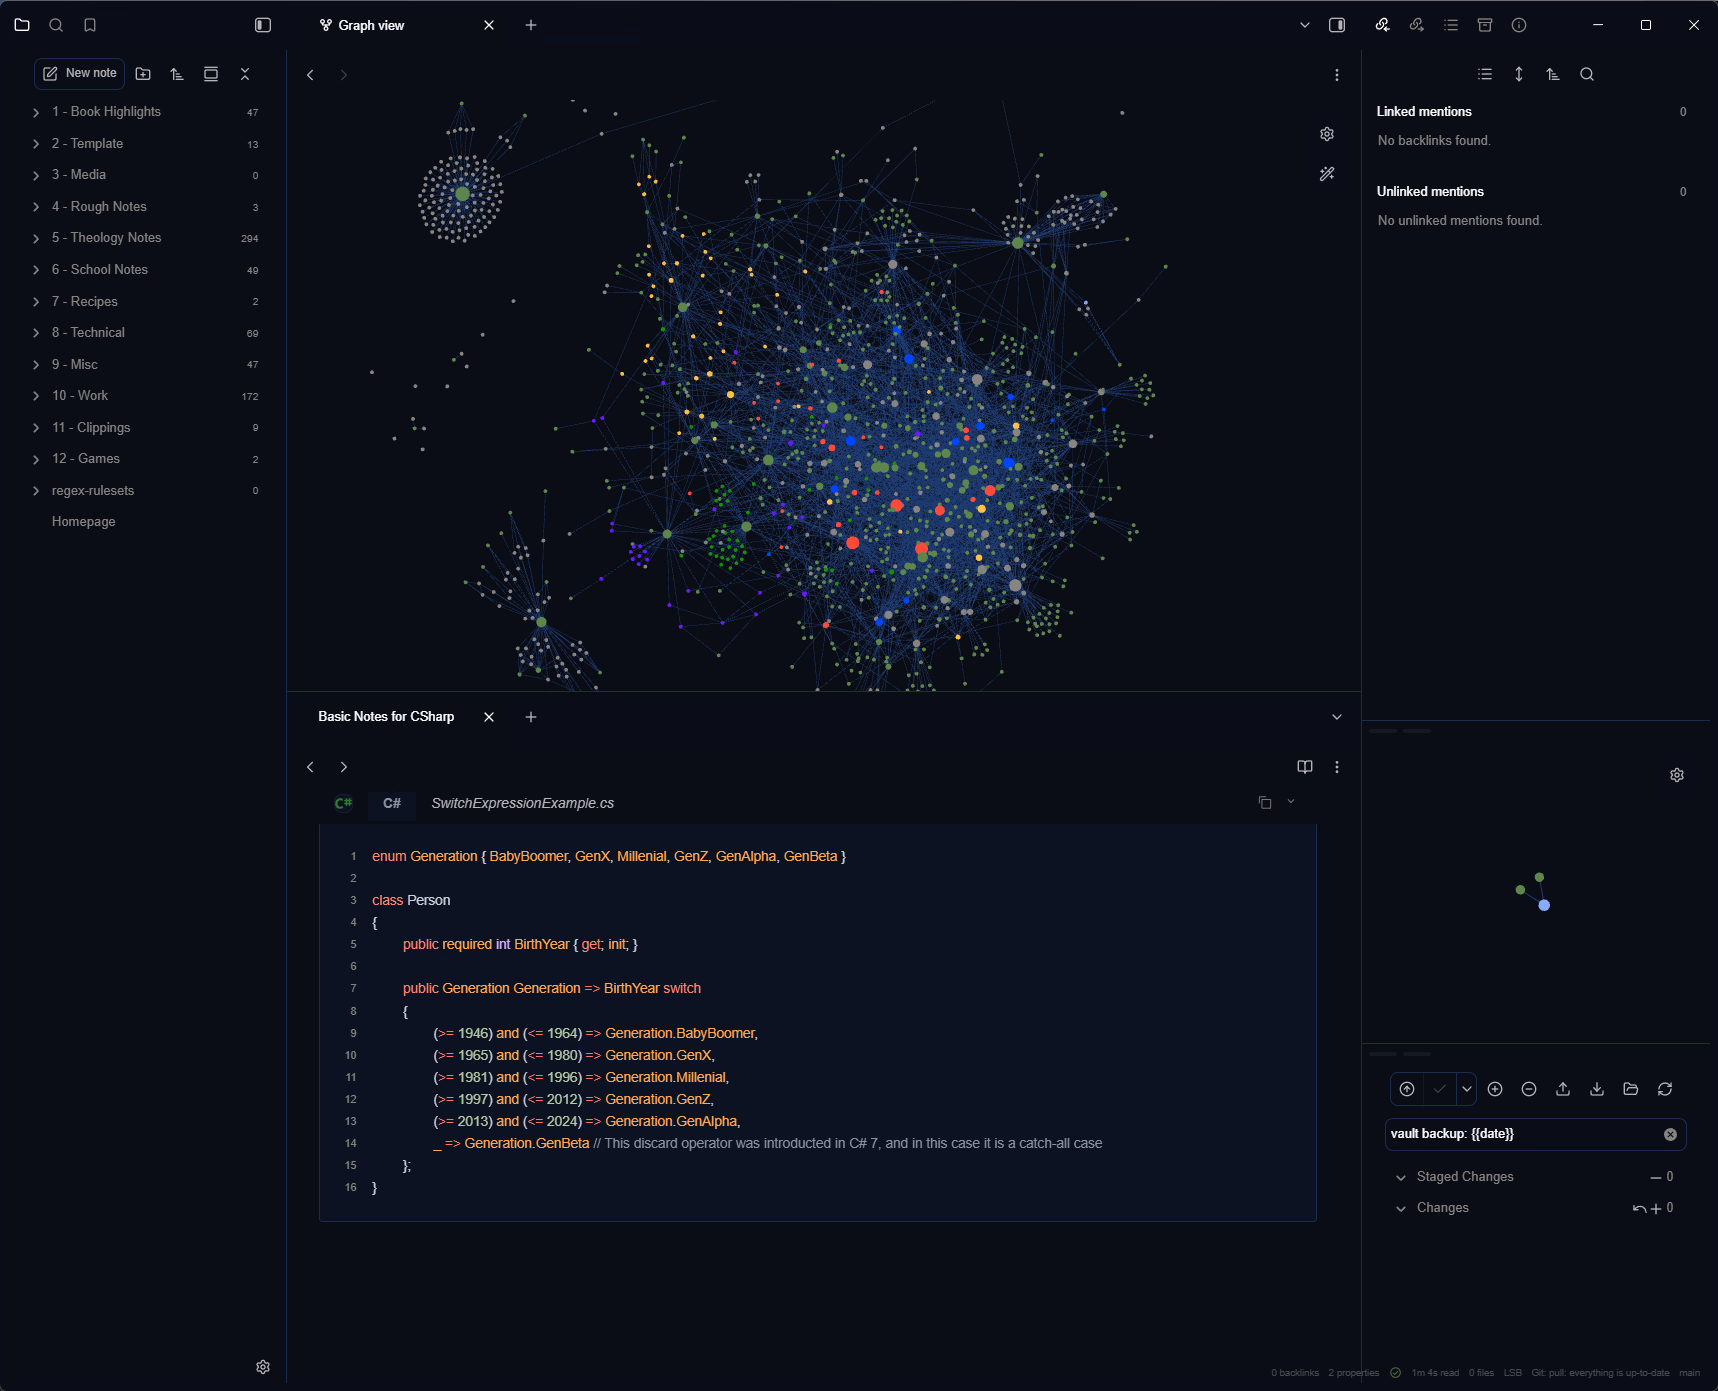1718x1391 pixels.
Task: Click the graph timelapse animation wand
Action: 1327,174
